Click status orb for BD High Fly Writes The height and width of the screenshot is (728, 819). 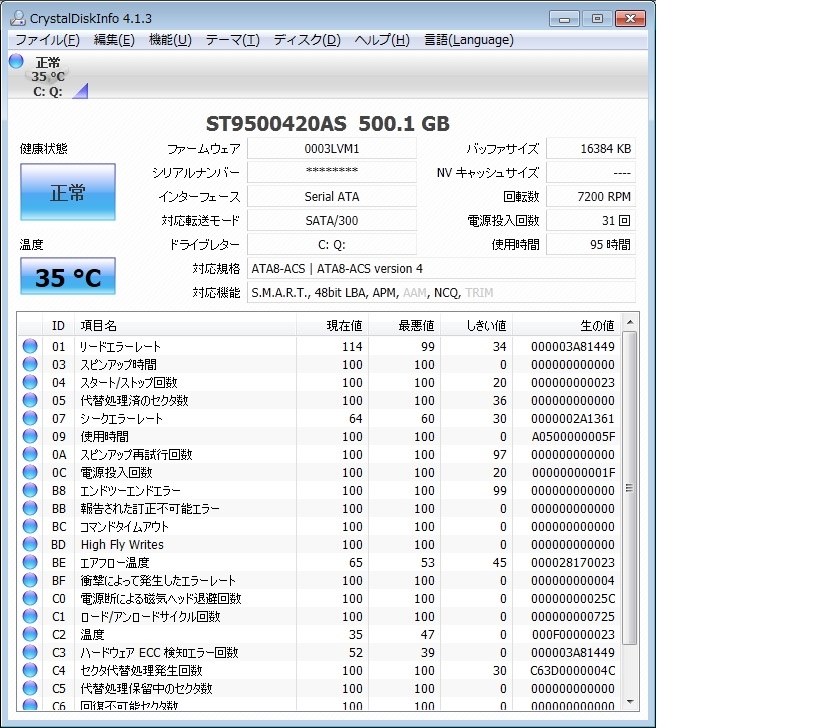(x=30, y=544)
